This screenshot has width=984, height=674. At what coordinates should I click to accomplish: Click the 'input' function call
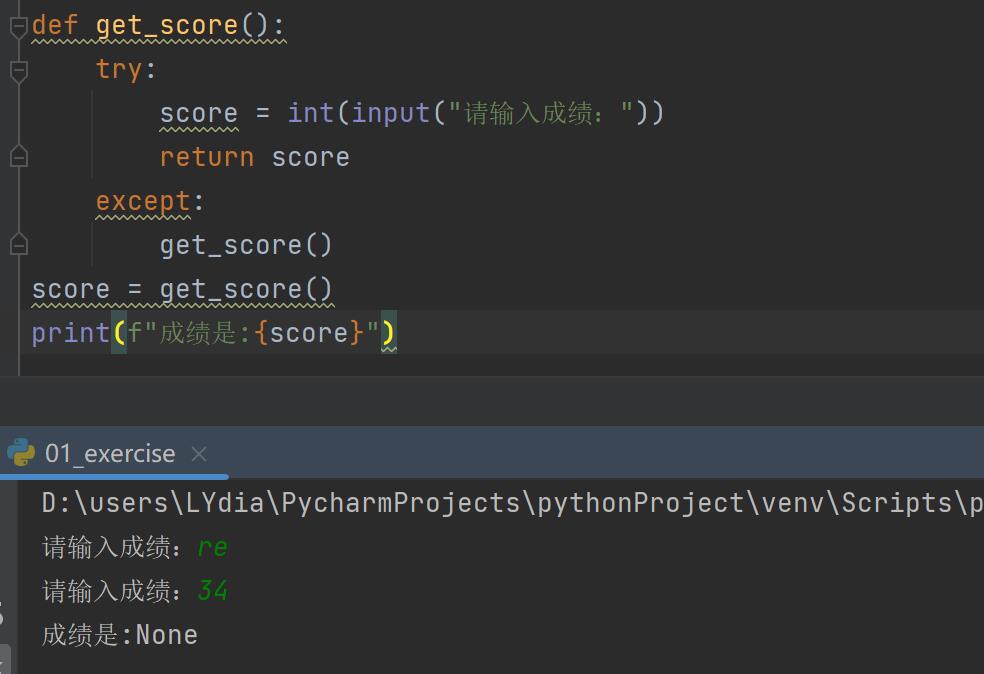click(391, 114)
